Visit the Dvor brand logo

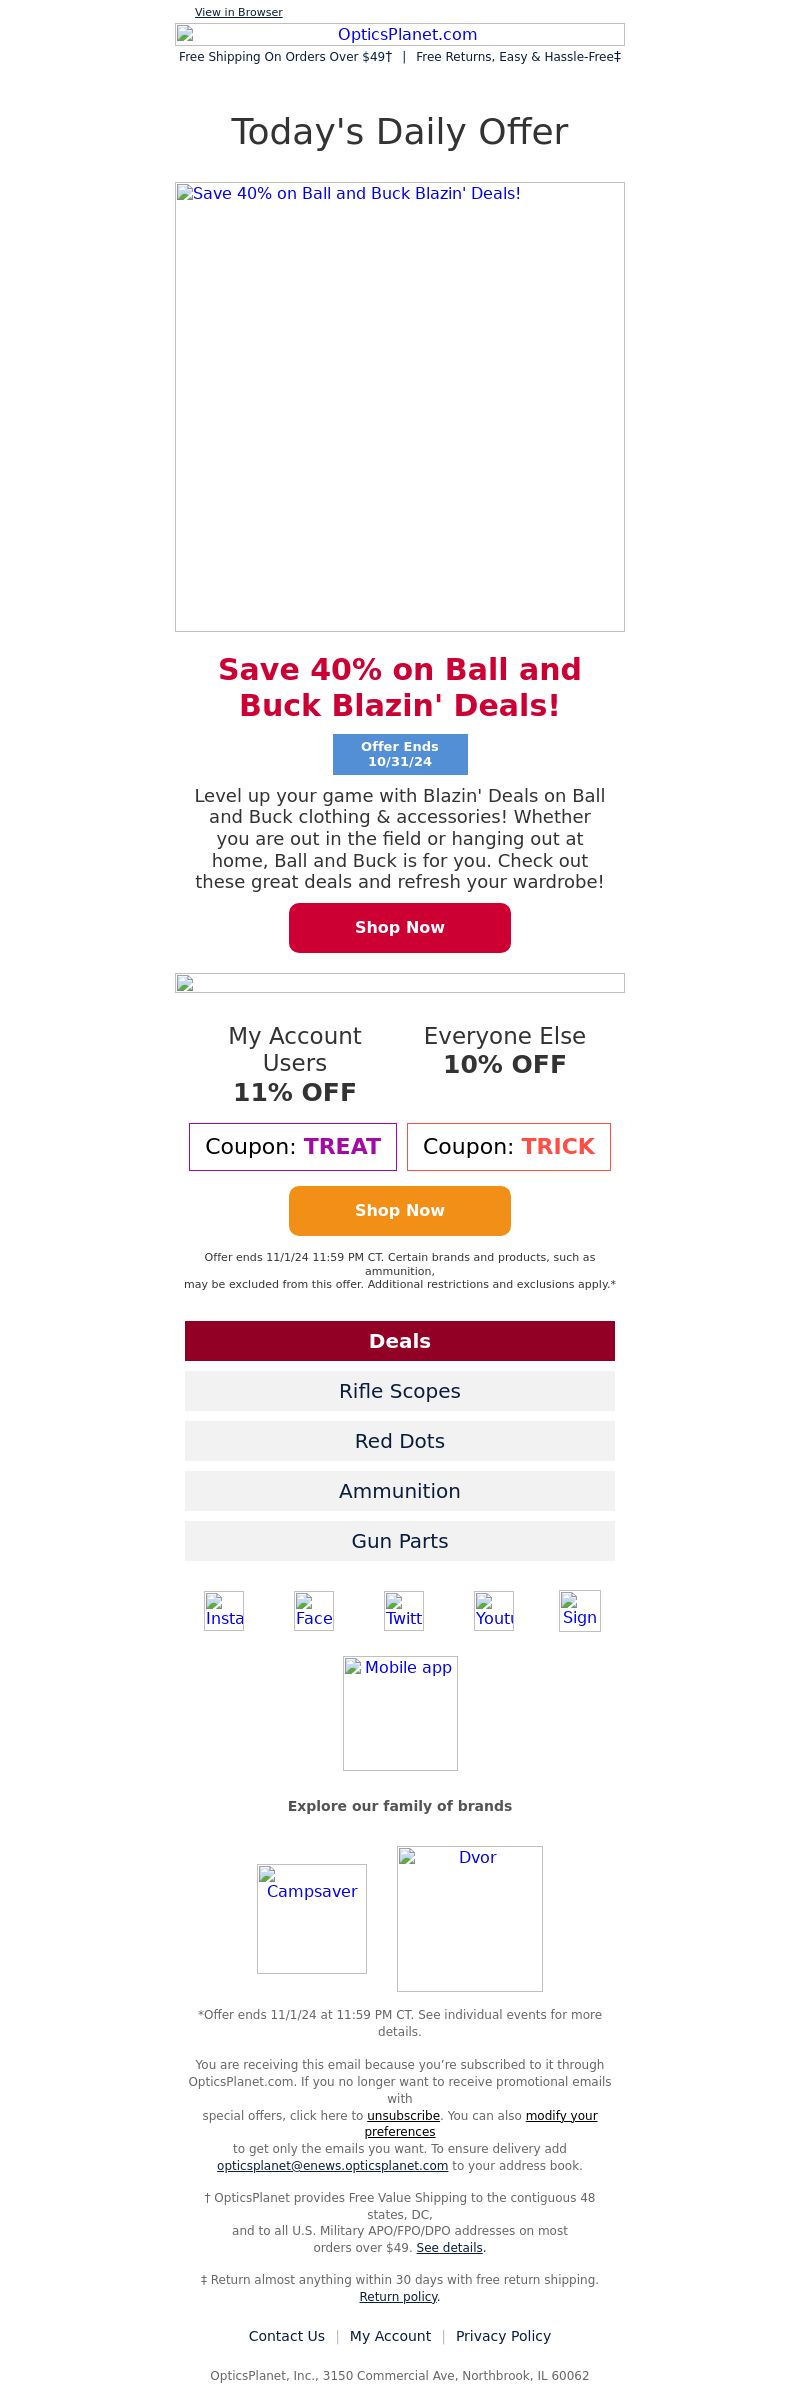(470, 1919)
